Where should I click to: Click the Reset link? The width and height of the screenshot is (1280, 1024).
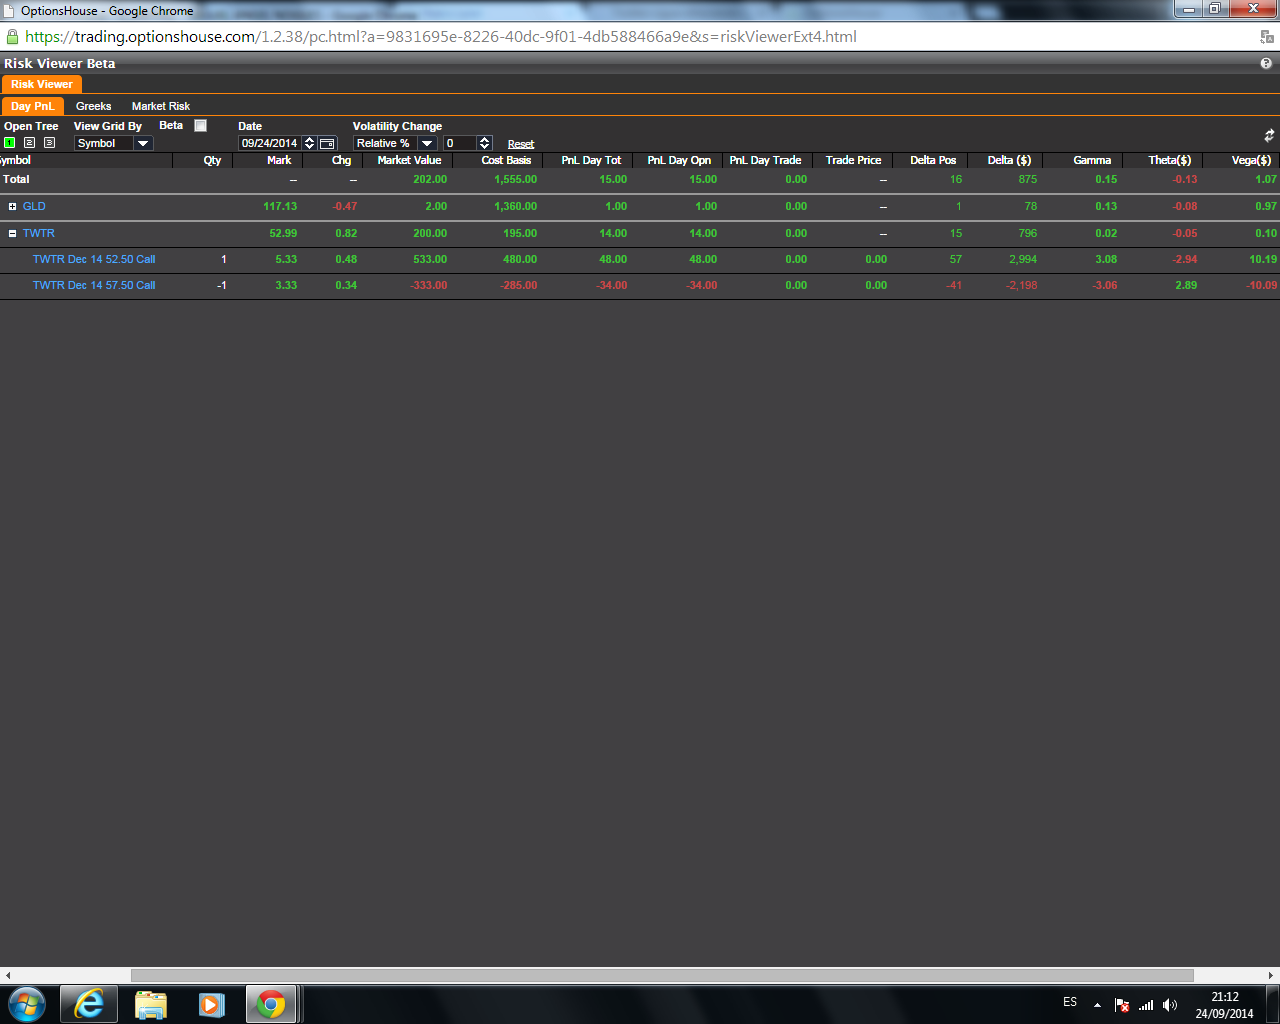[x=521, y=144]
